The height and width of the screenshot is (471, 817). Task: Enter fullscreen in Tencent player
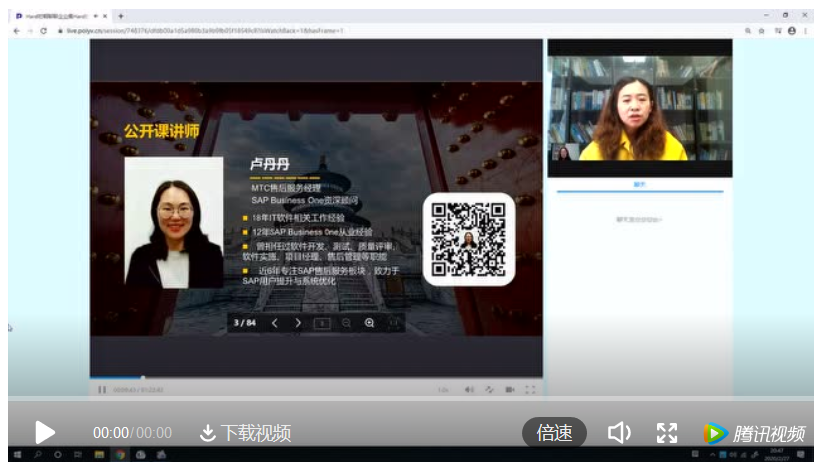(667, 433)
